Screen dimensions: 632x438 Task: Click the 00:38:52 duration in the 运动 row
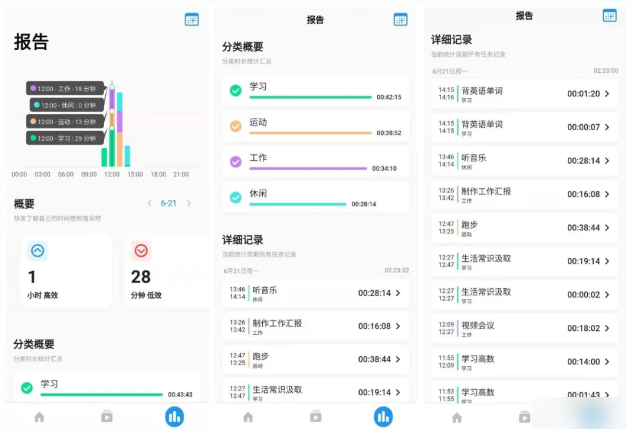point(389,133)
